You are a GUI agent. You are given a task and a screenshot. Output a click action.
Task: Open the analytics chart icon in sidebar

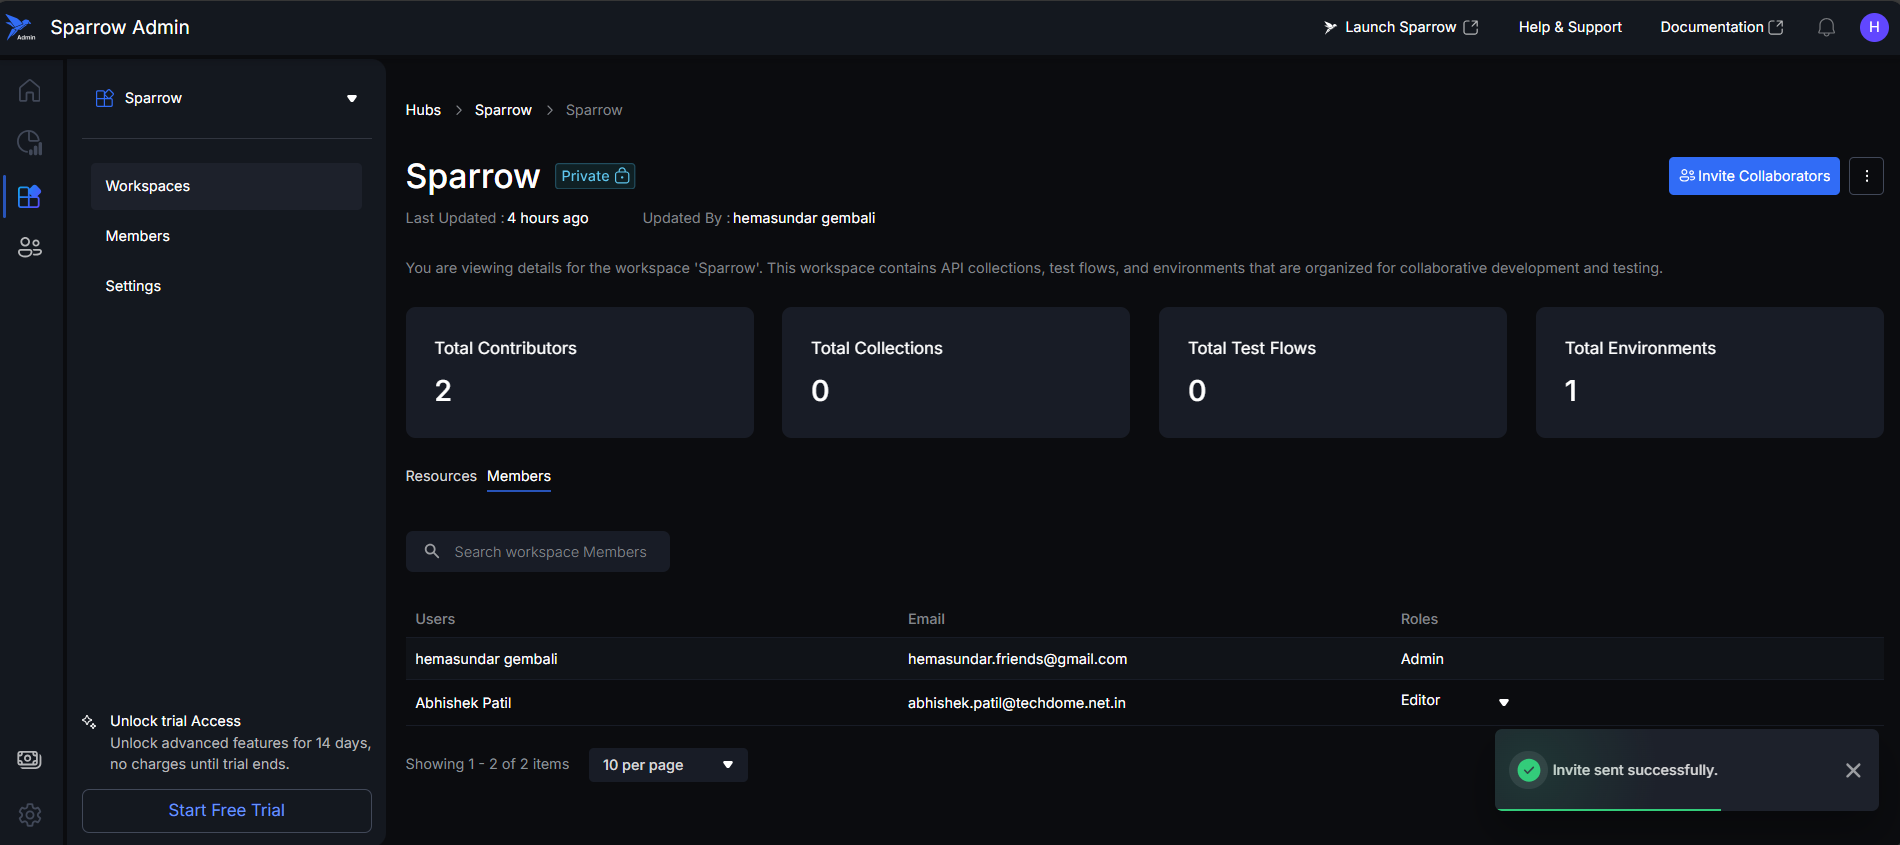pos(30,143)
